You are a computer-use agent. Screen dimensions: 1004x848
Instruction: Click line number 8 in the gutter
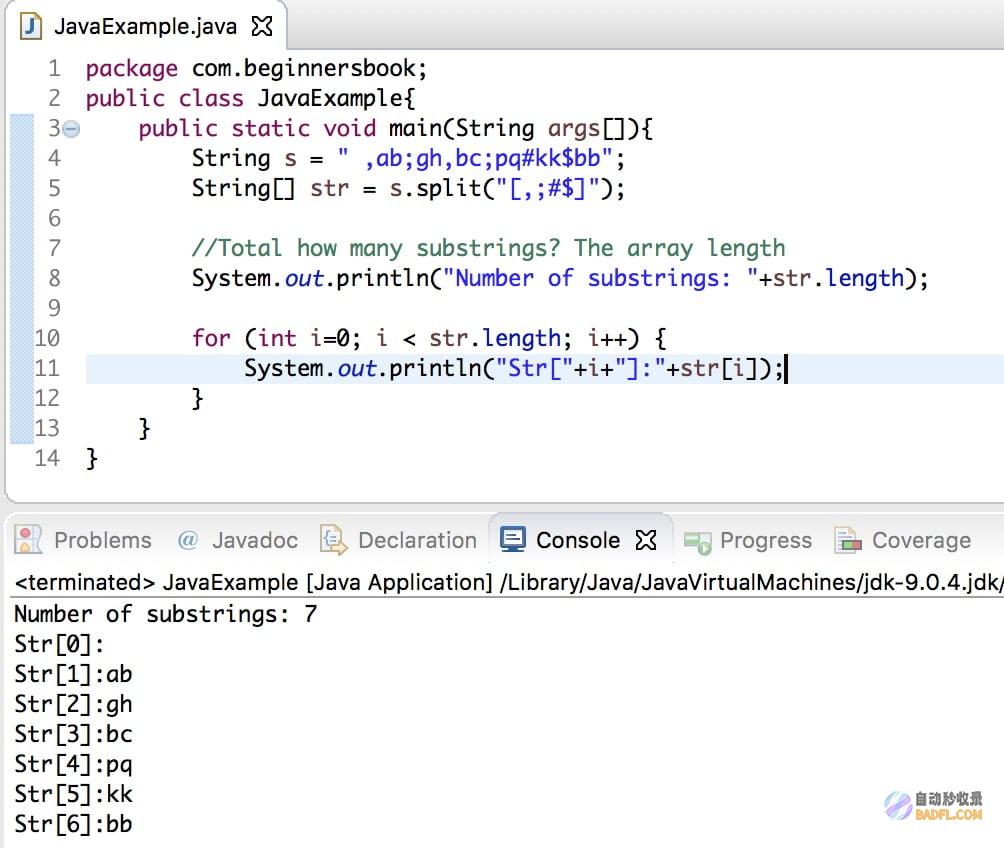coord(54,278)
